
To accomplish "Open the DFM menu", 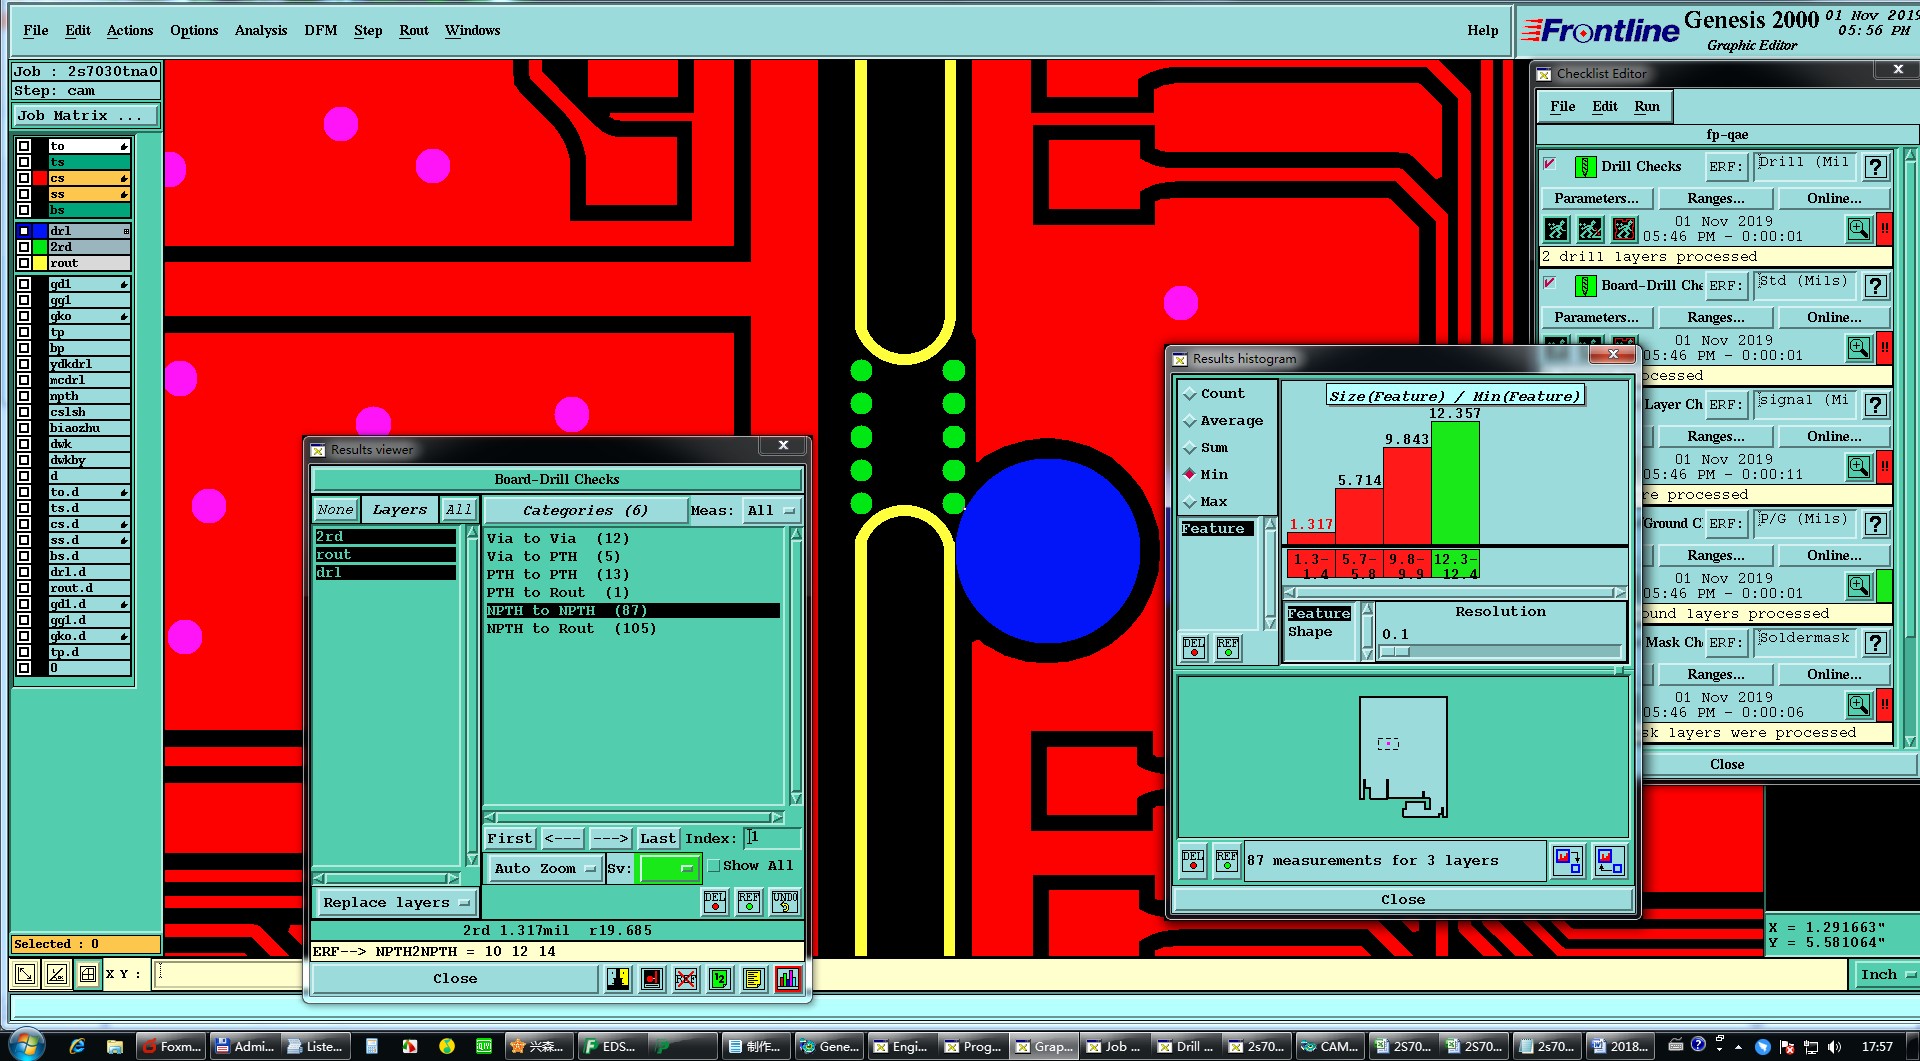I will pyautogui.click(x=321, y=30).
